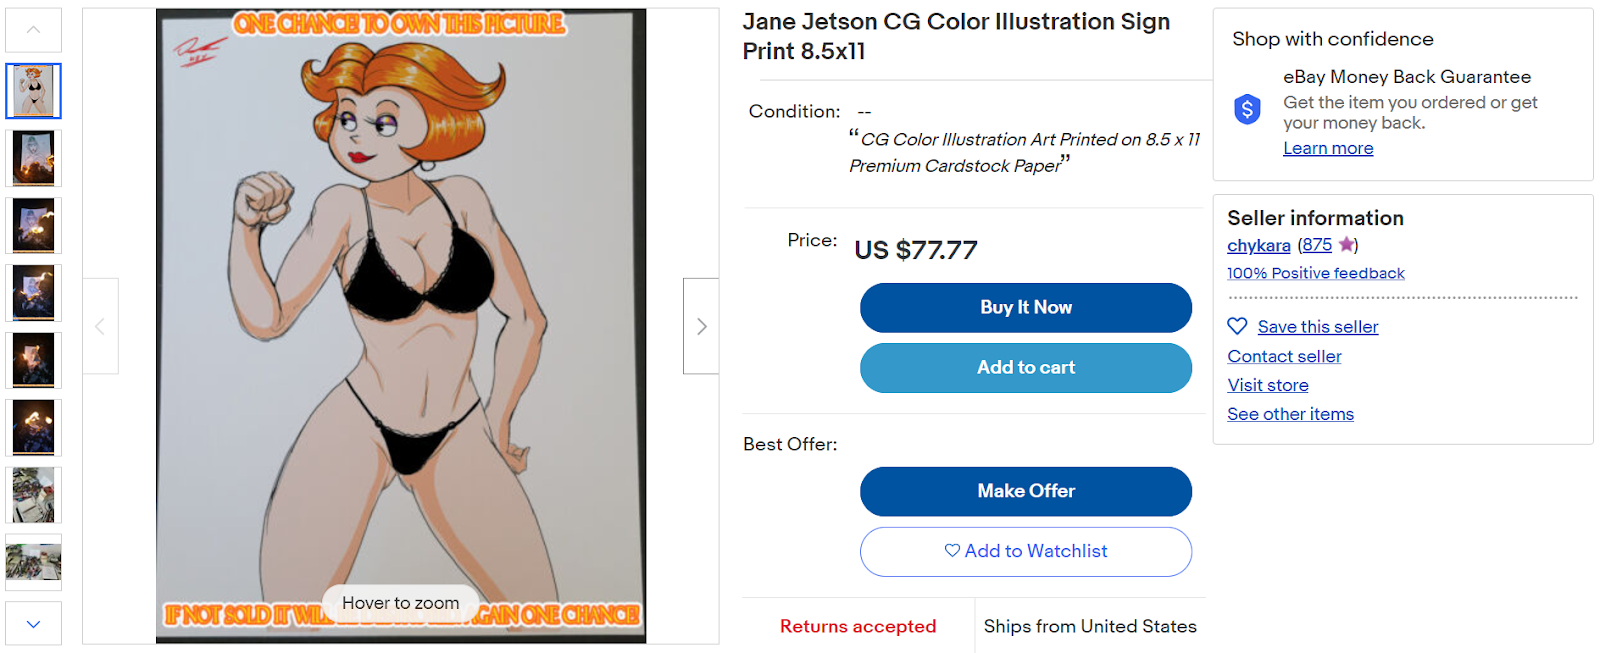The height and width of the screenshot is (653, 1600).
Task: Click the Contact seller link
Action: [x=1284, y=356]
